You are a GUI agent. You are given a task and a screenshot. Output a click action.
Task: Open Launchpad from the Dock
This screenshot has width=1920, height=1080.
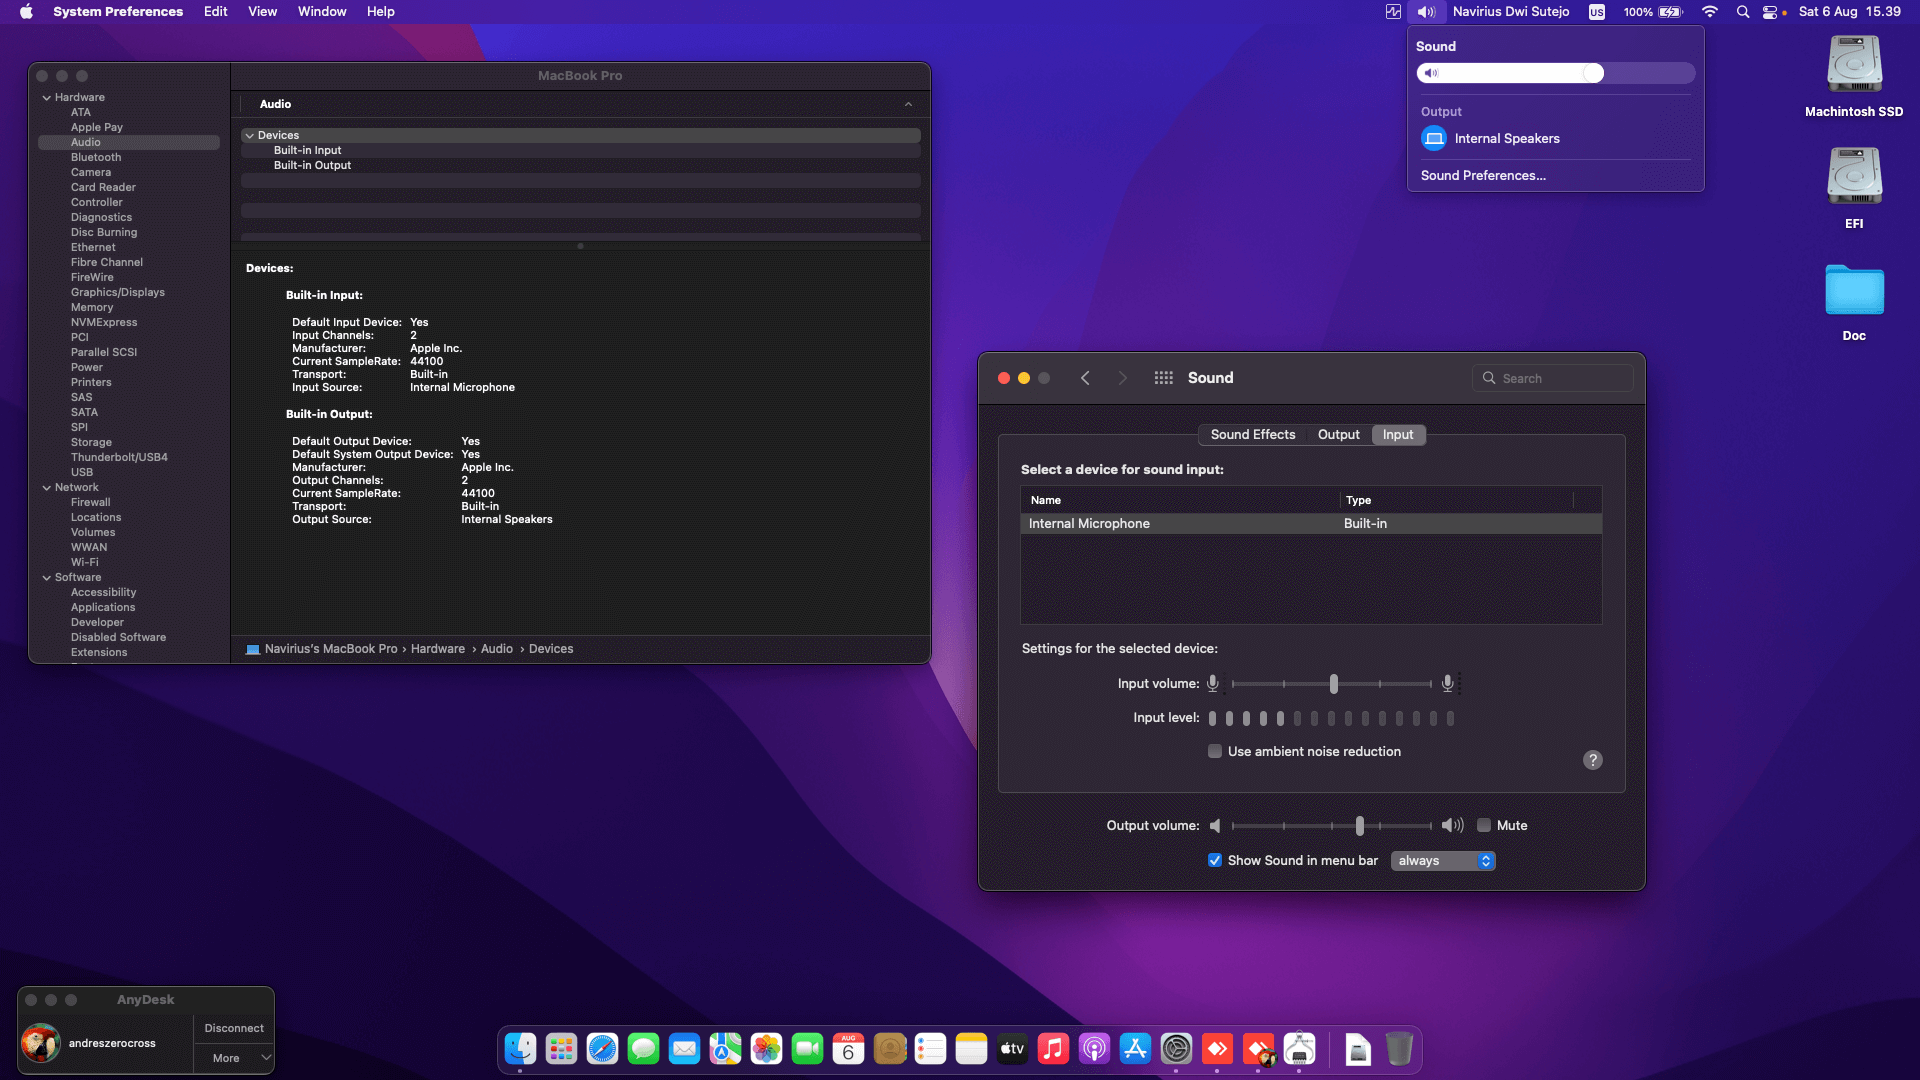[561, 1048]
